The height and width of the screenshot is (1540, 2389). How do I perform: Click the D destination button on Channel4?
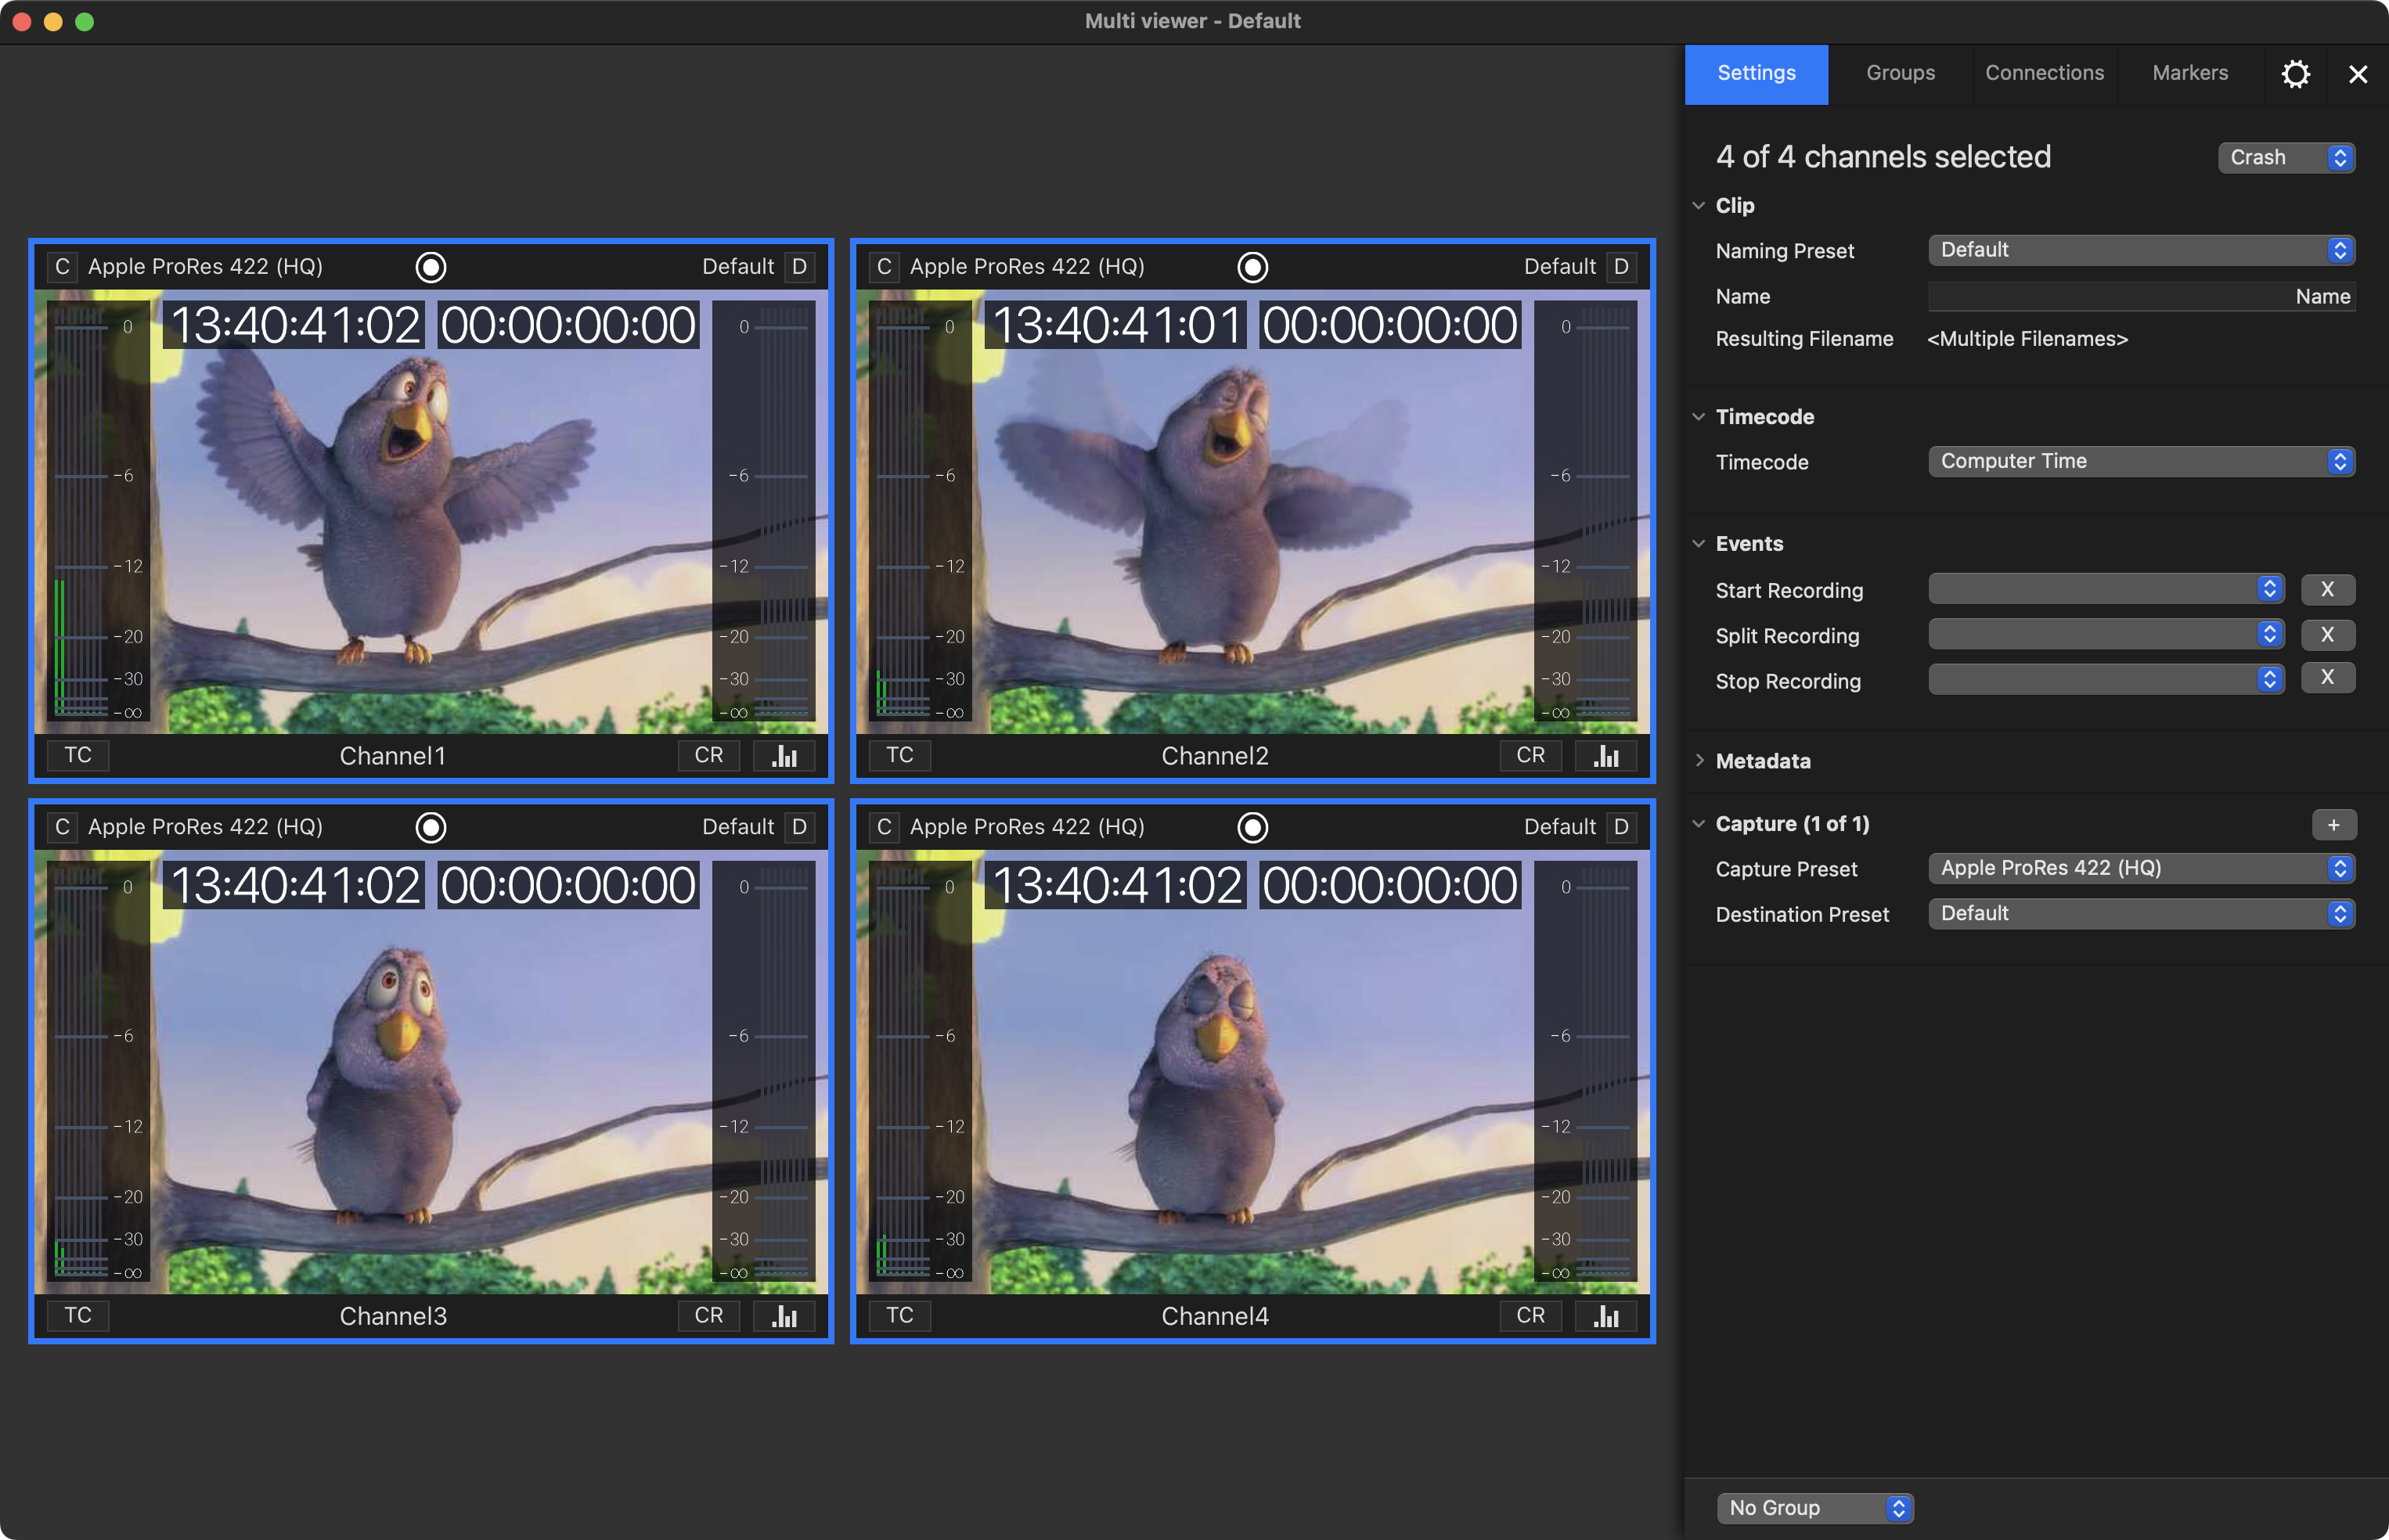pyautogui.click(x=1622, y=827)
